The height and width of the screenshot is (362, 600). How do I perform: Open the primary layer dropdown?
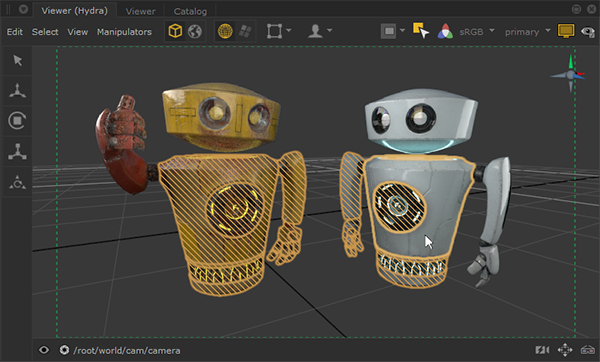tap(528, 31)
